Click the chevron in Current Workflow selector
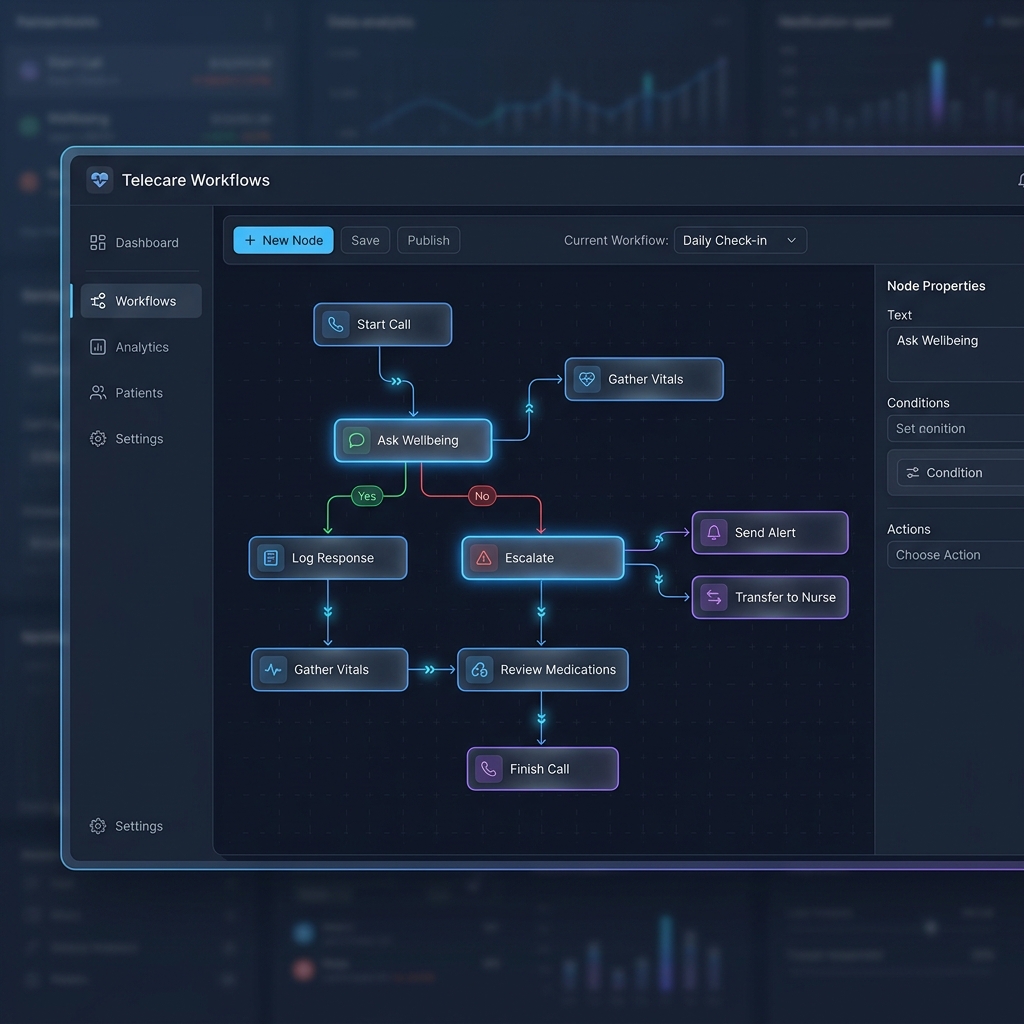Image resolution: width=1024 pixels, height=1024 pixels. coord(792,240)
